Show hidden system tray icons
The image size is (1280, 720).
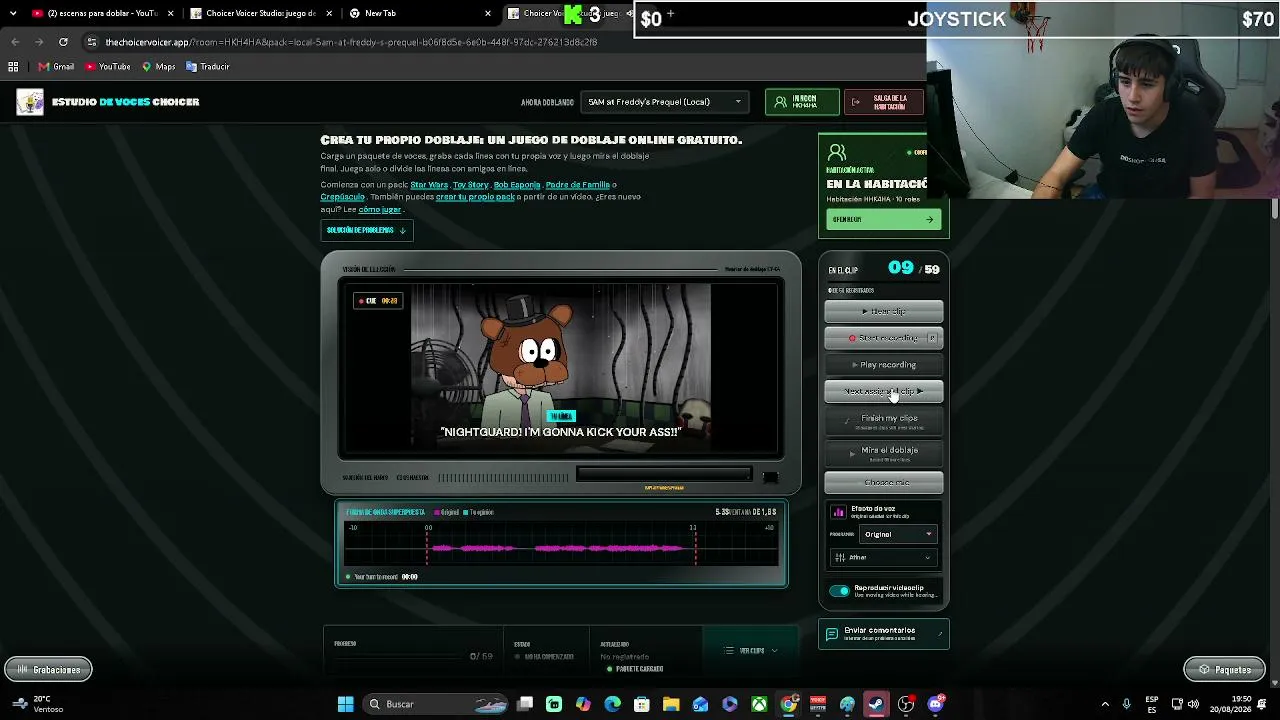click(1105, 704)
